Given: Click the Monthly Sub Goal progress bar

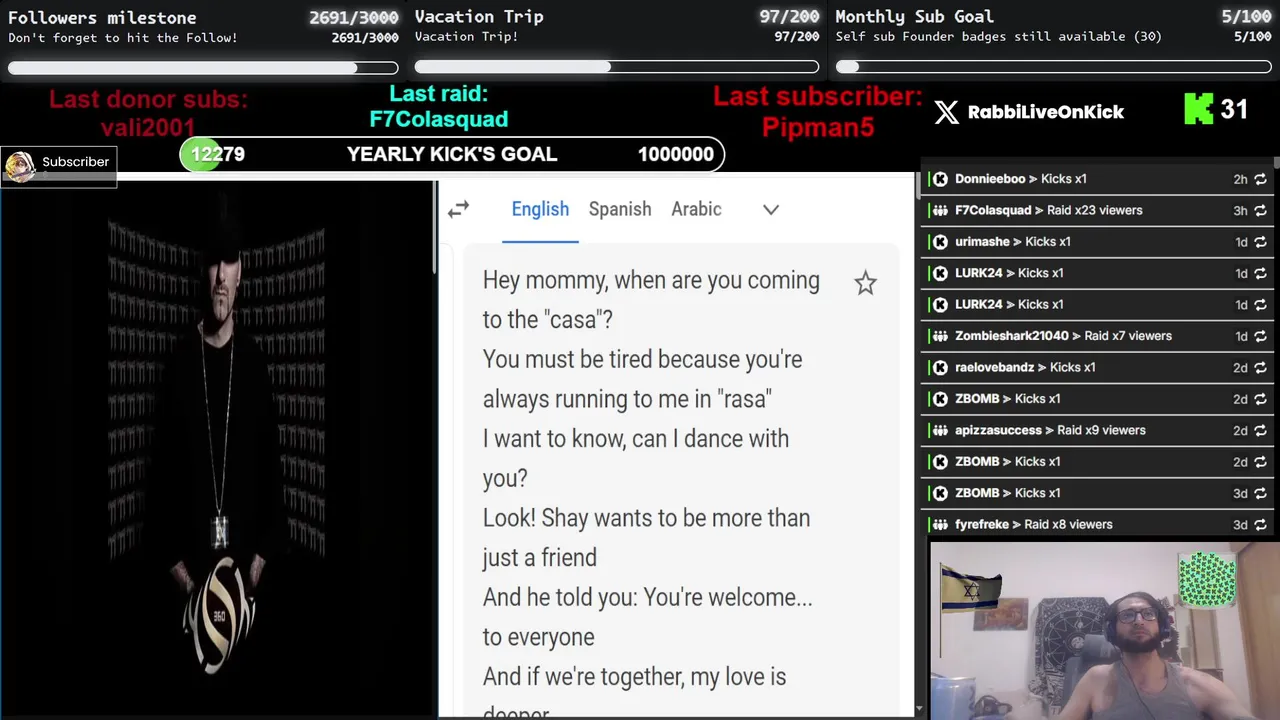Looking at the screenshot, I should tap(1054, 67).
